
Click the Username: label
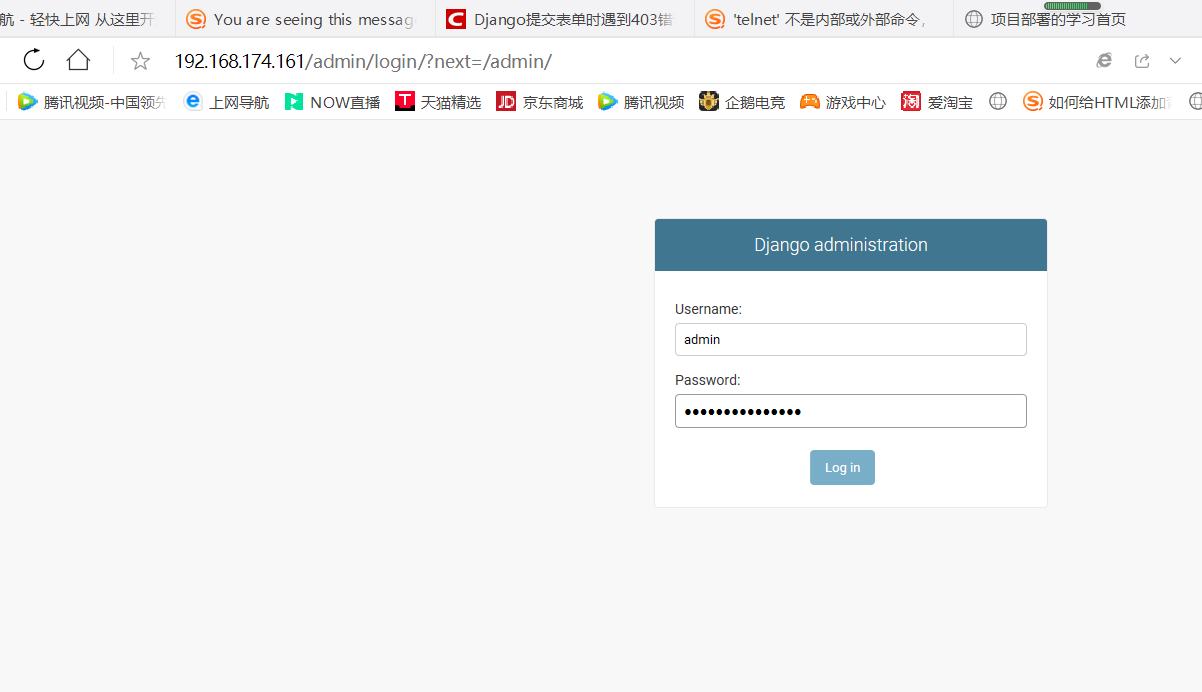708,309
